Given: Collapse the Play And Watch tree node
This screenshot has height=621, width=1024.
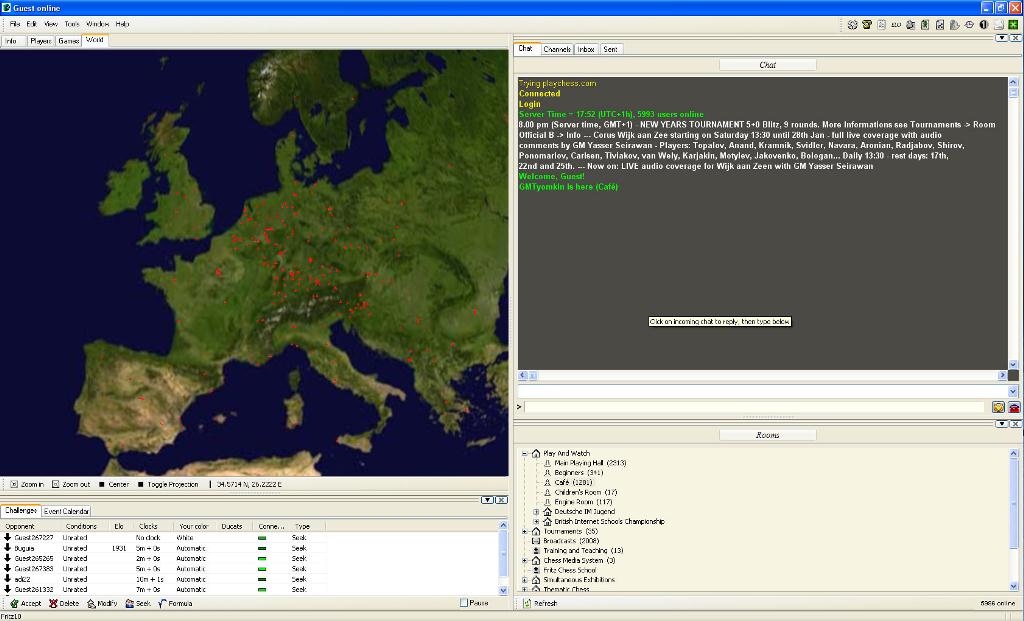Looking at the screenshot, I should tap(525, 454).
